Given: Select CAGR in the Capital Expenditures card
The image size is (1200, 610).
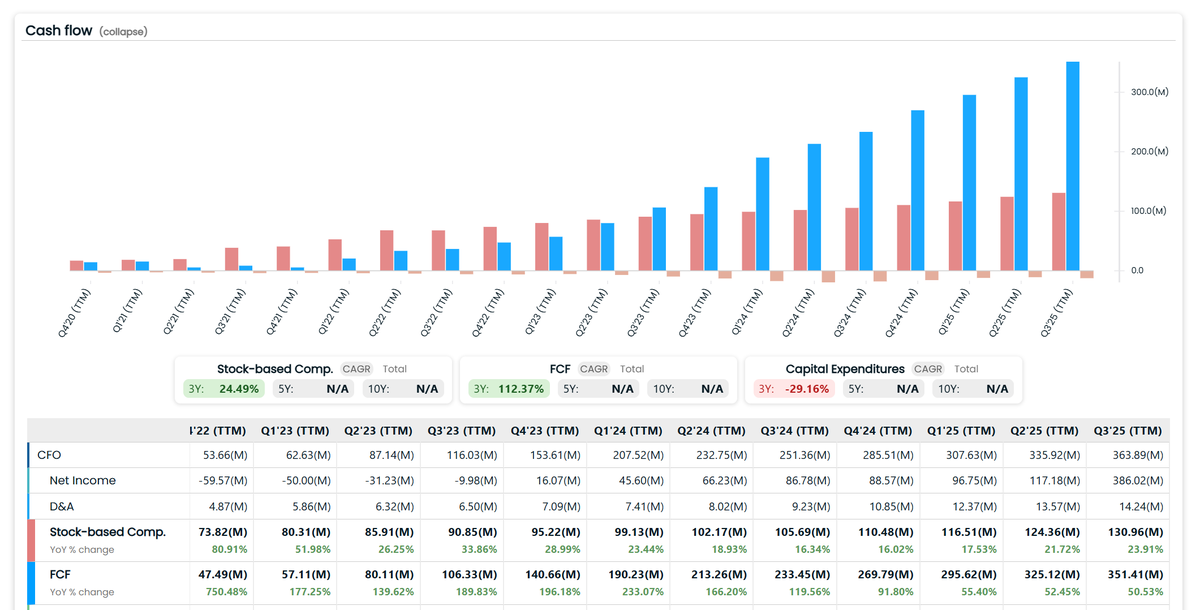Looking at the screenshot, I should (x=928, y=369).
